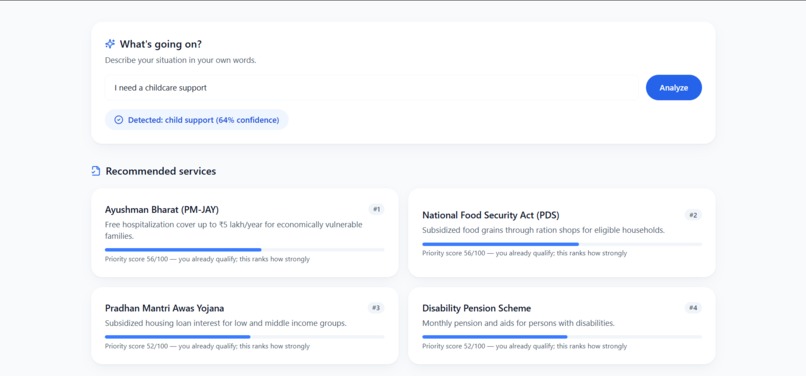Click the sparkle icon beside What's going on?

[109, 44]
